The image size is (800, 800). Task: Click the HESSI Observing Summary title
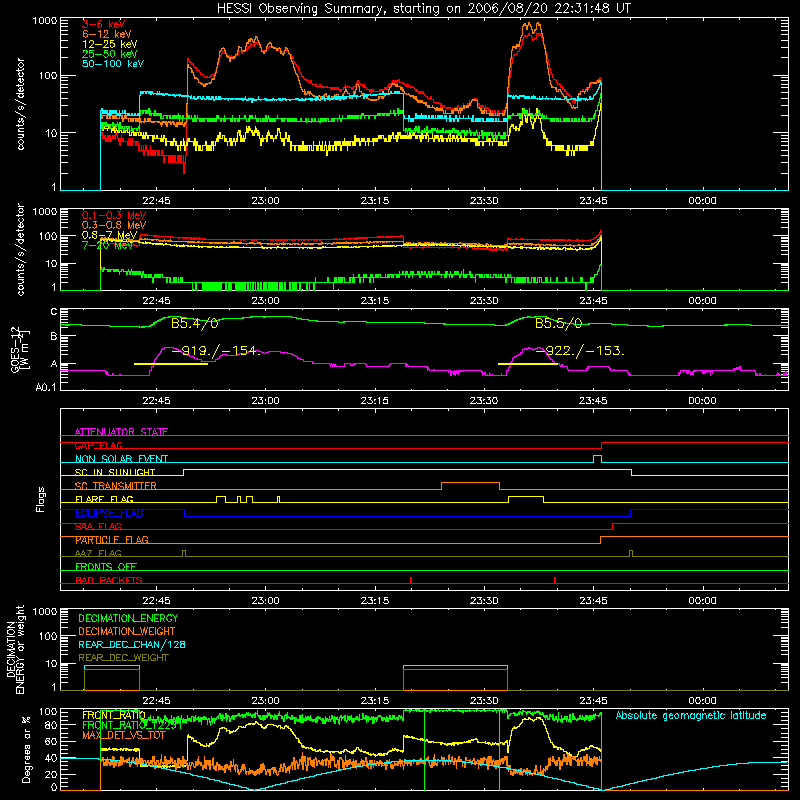tap(423, 9)
